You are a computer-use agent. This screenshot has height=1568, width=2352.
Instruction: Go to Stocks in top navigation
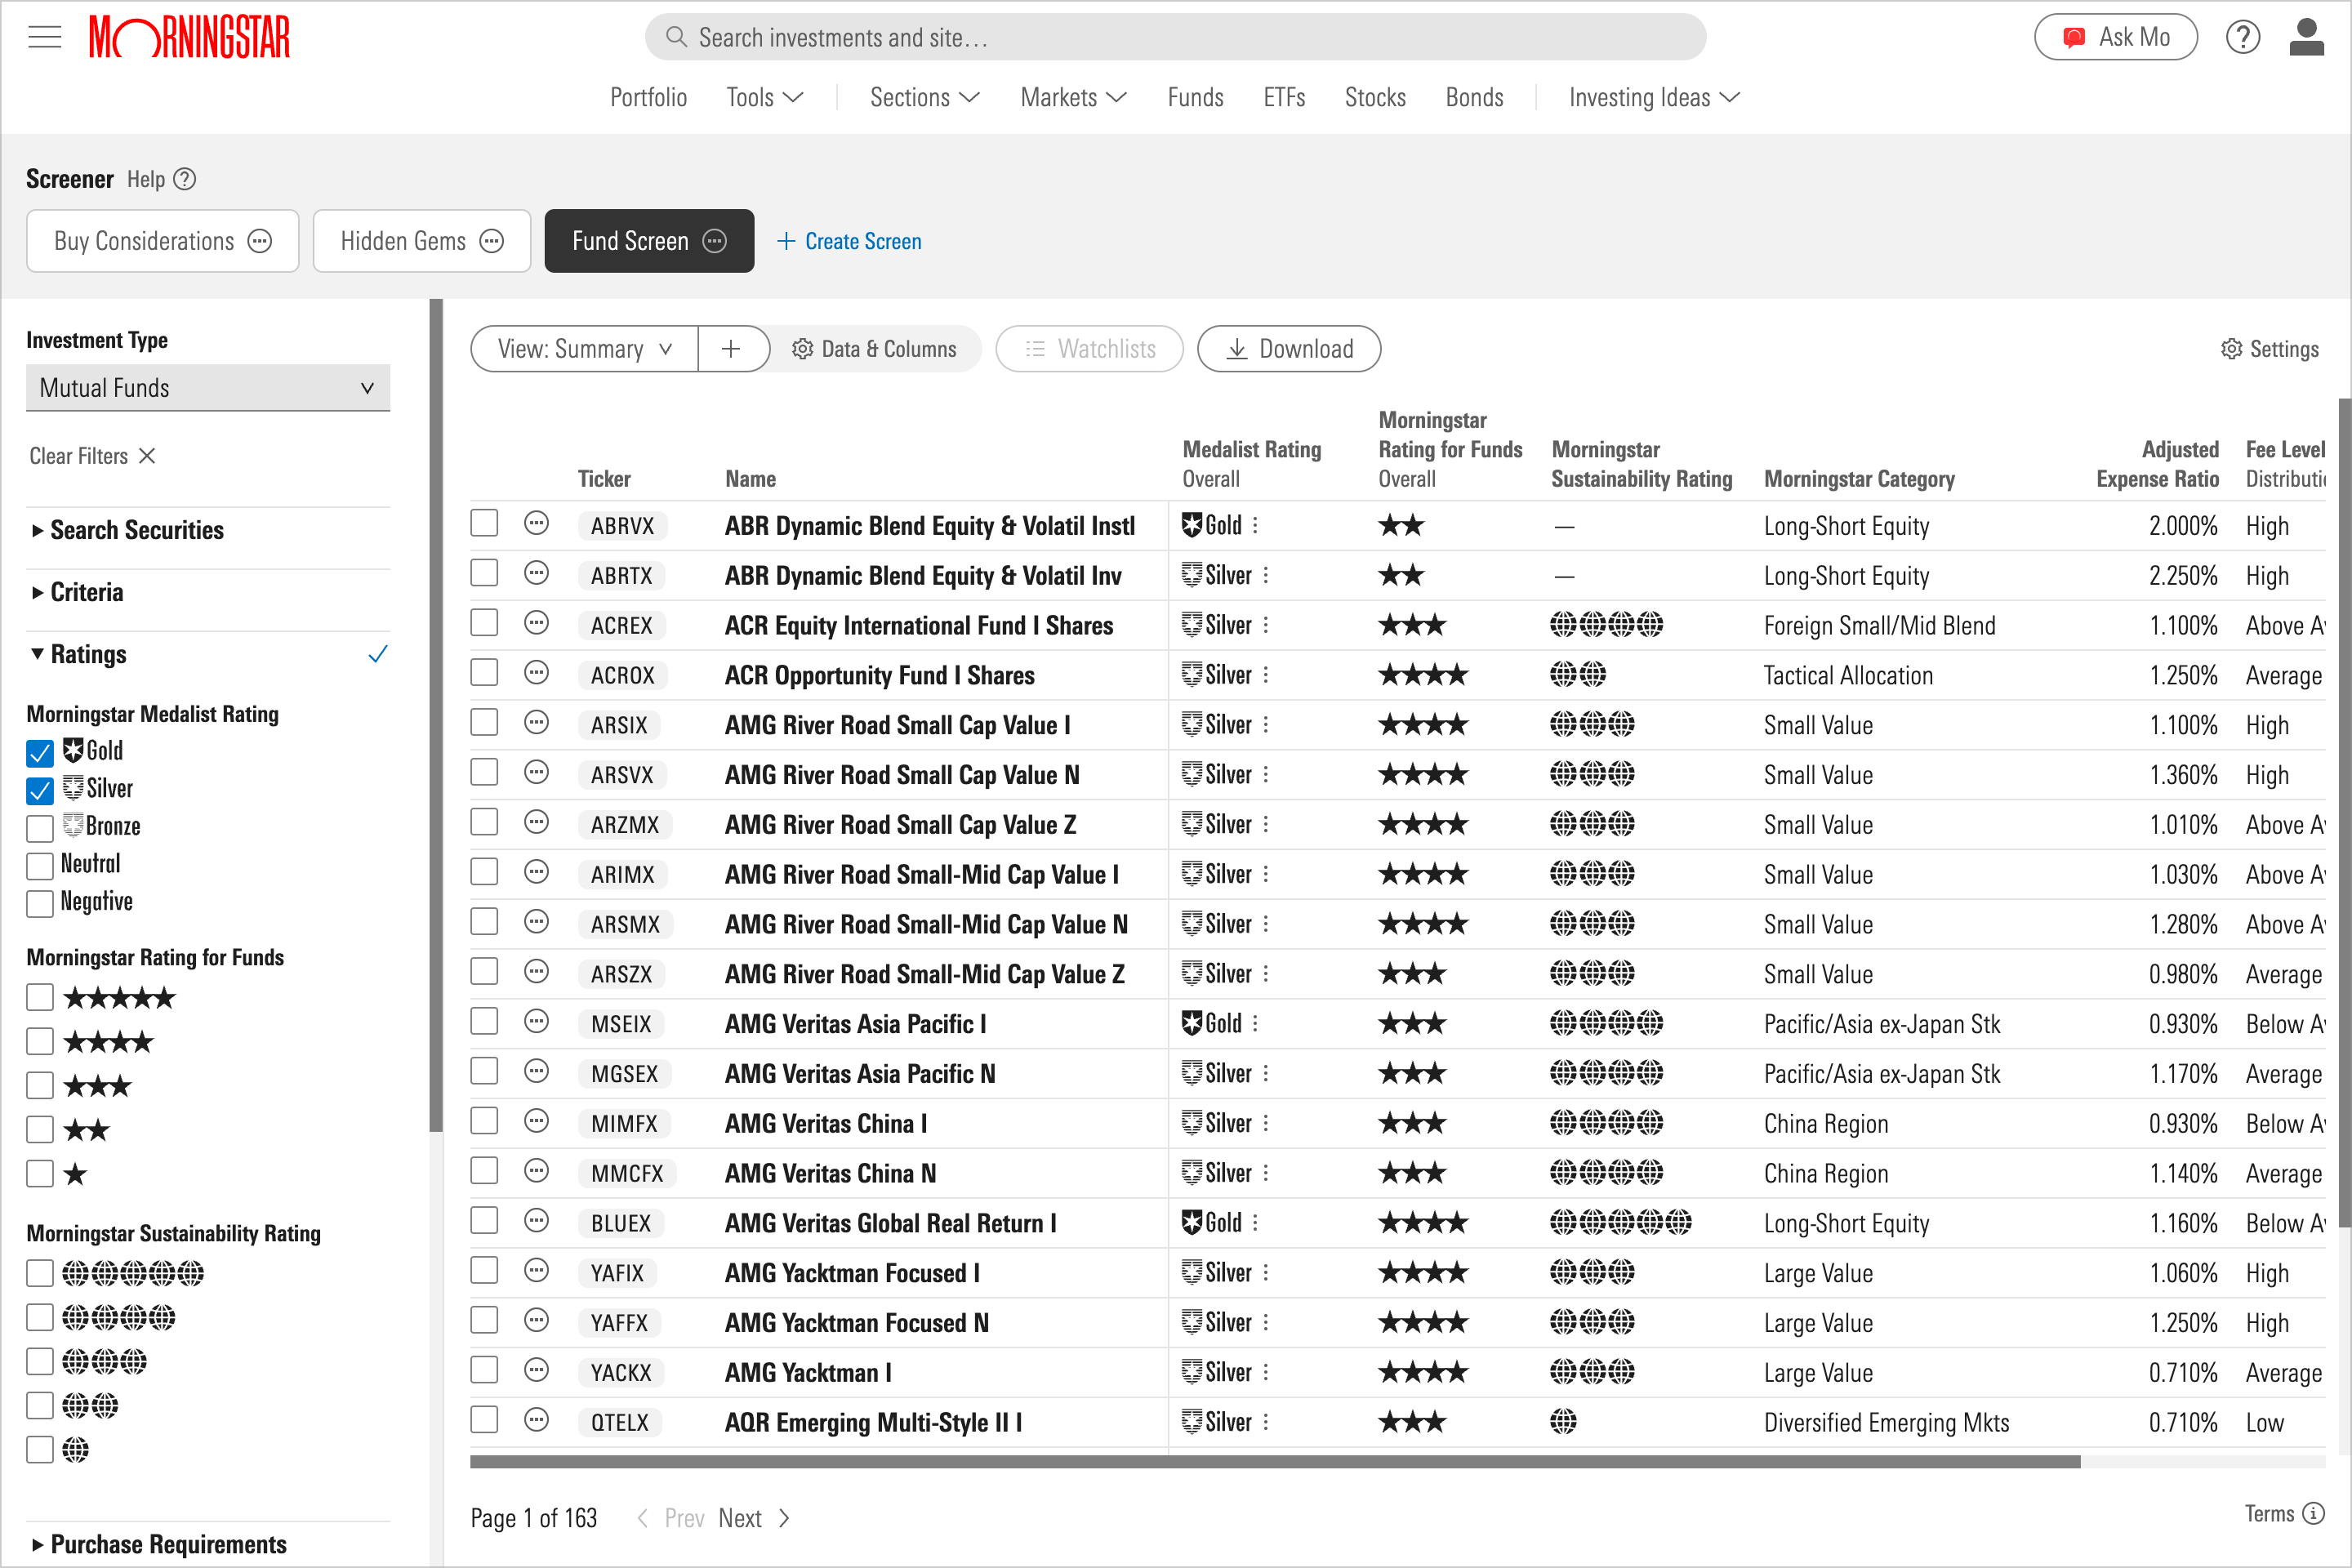tap(1375, 97)
